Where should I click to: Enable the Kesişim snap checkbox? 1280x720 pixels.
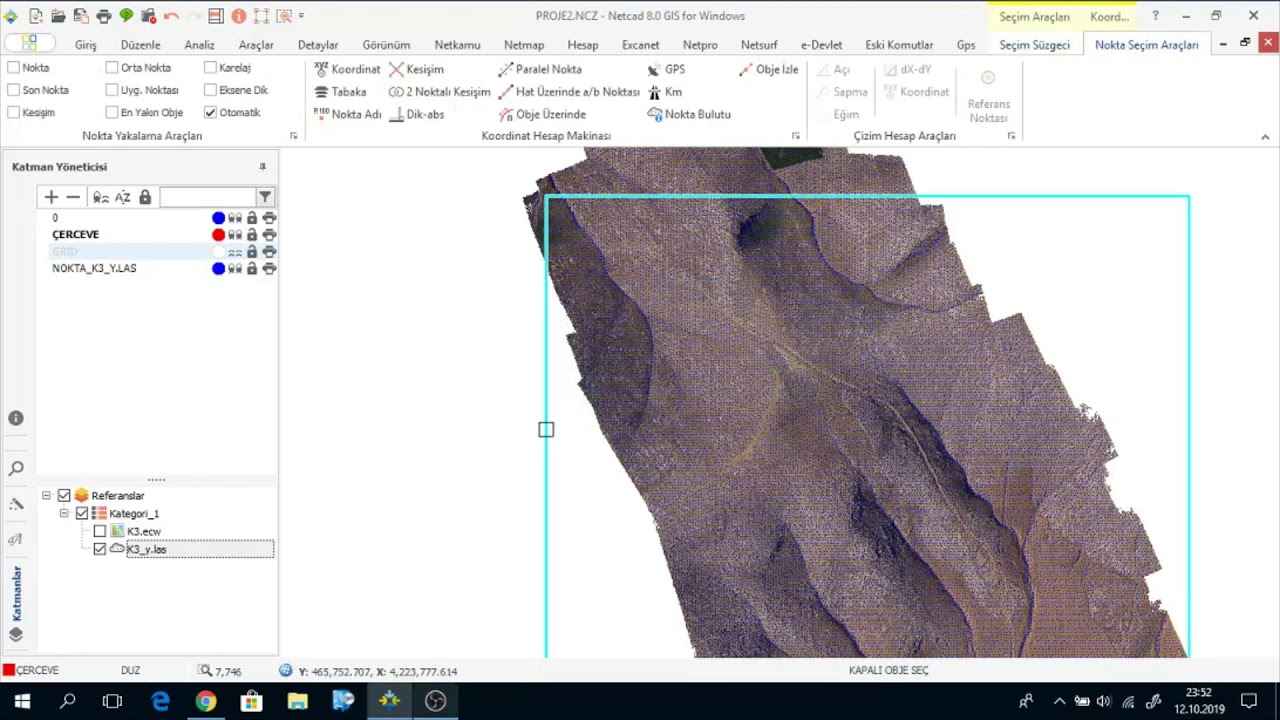(x=13, y=112)
